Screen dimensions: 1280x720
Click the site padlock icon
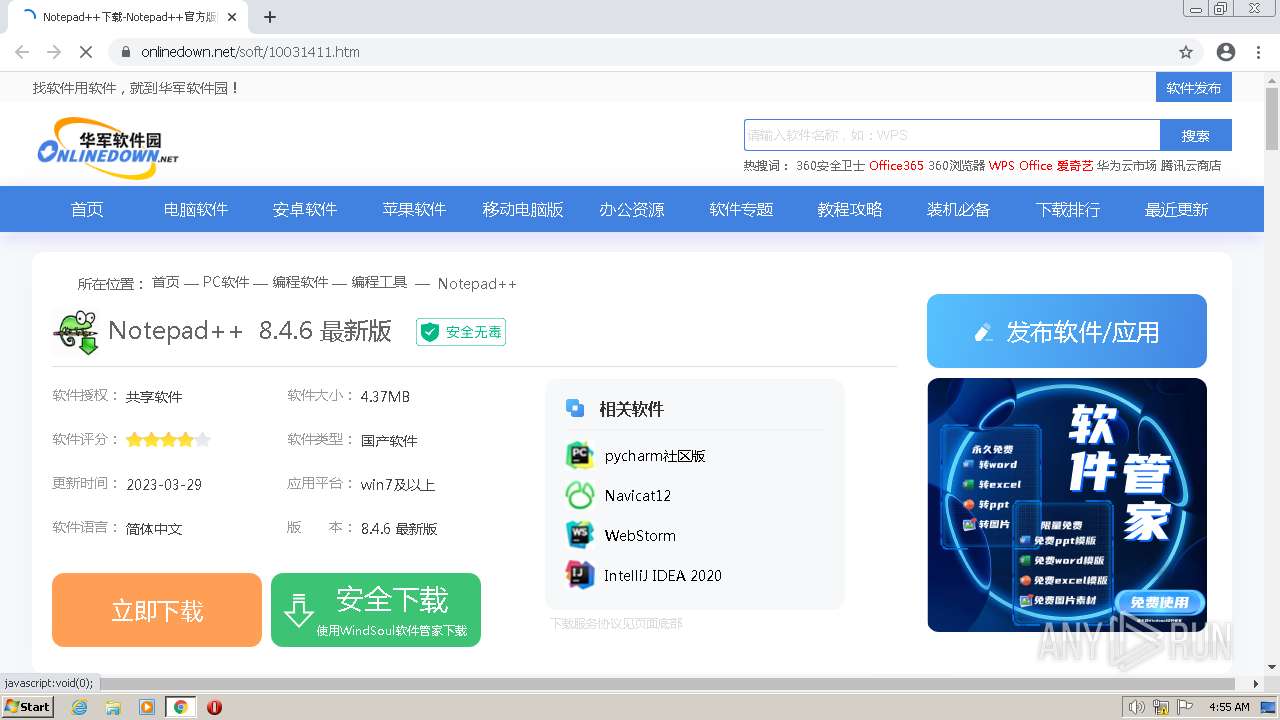[x=126, y=52]
